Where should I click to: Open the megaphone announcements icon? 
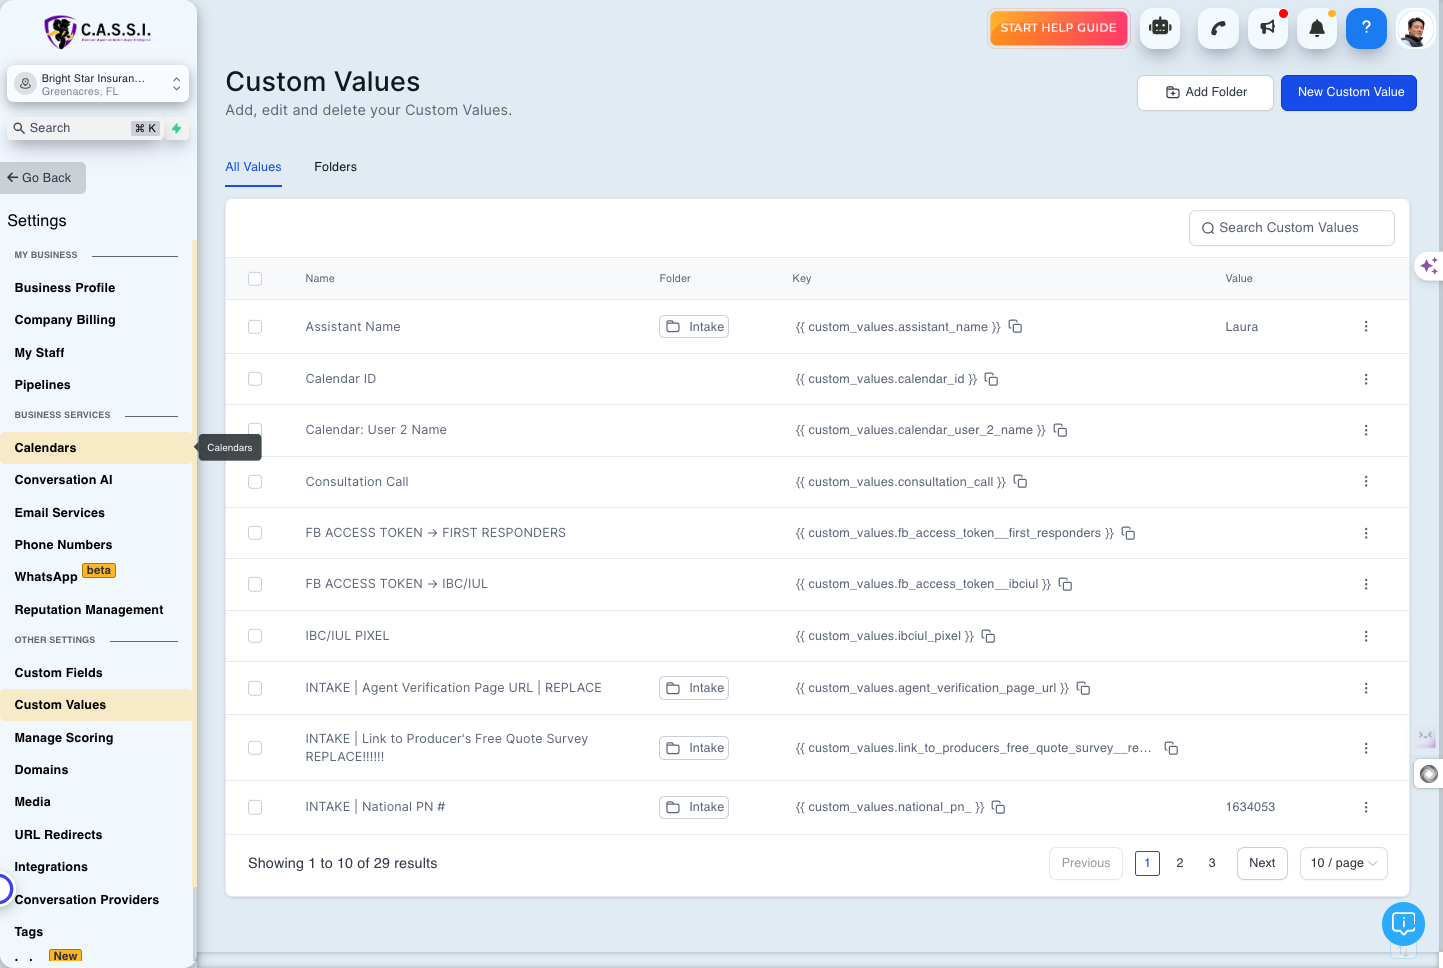point(1268,28)
